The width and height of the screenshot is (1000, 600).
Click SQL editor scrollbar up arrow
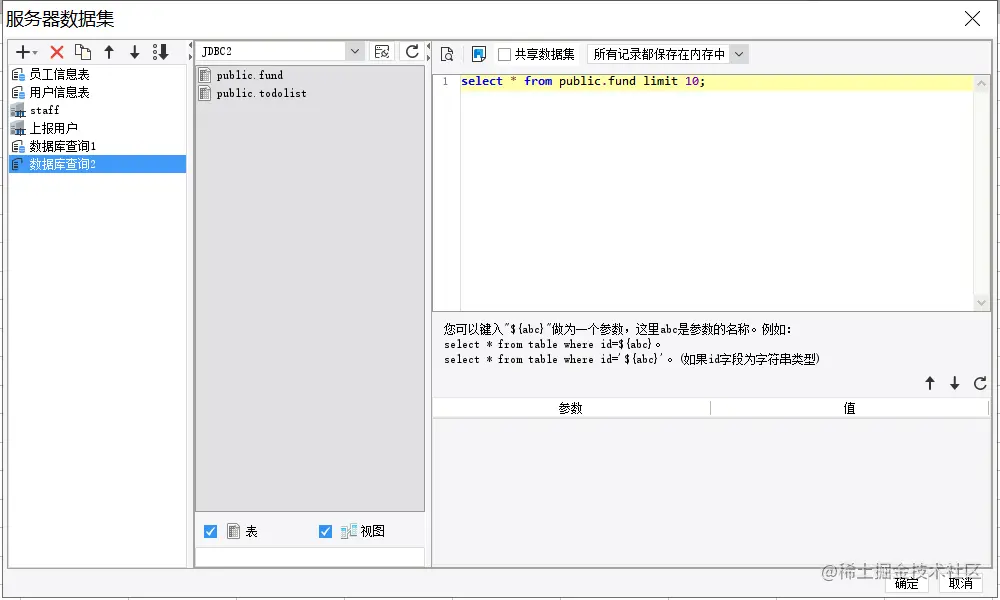(x=982, y=83)
